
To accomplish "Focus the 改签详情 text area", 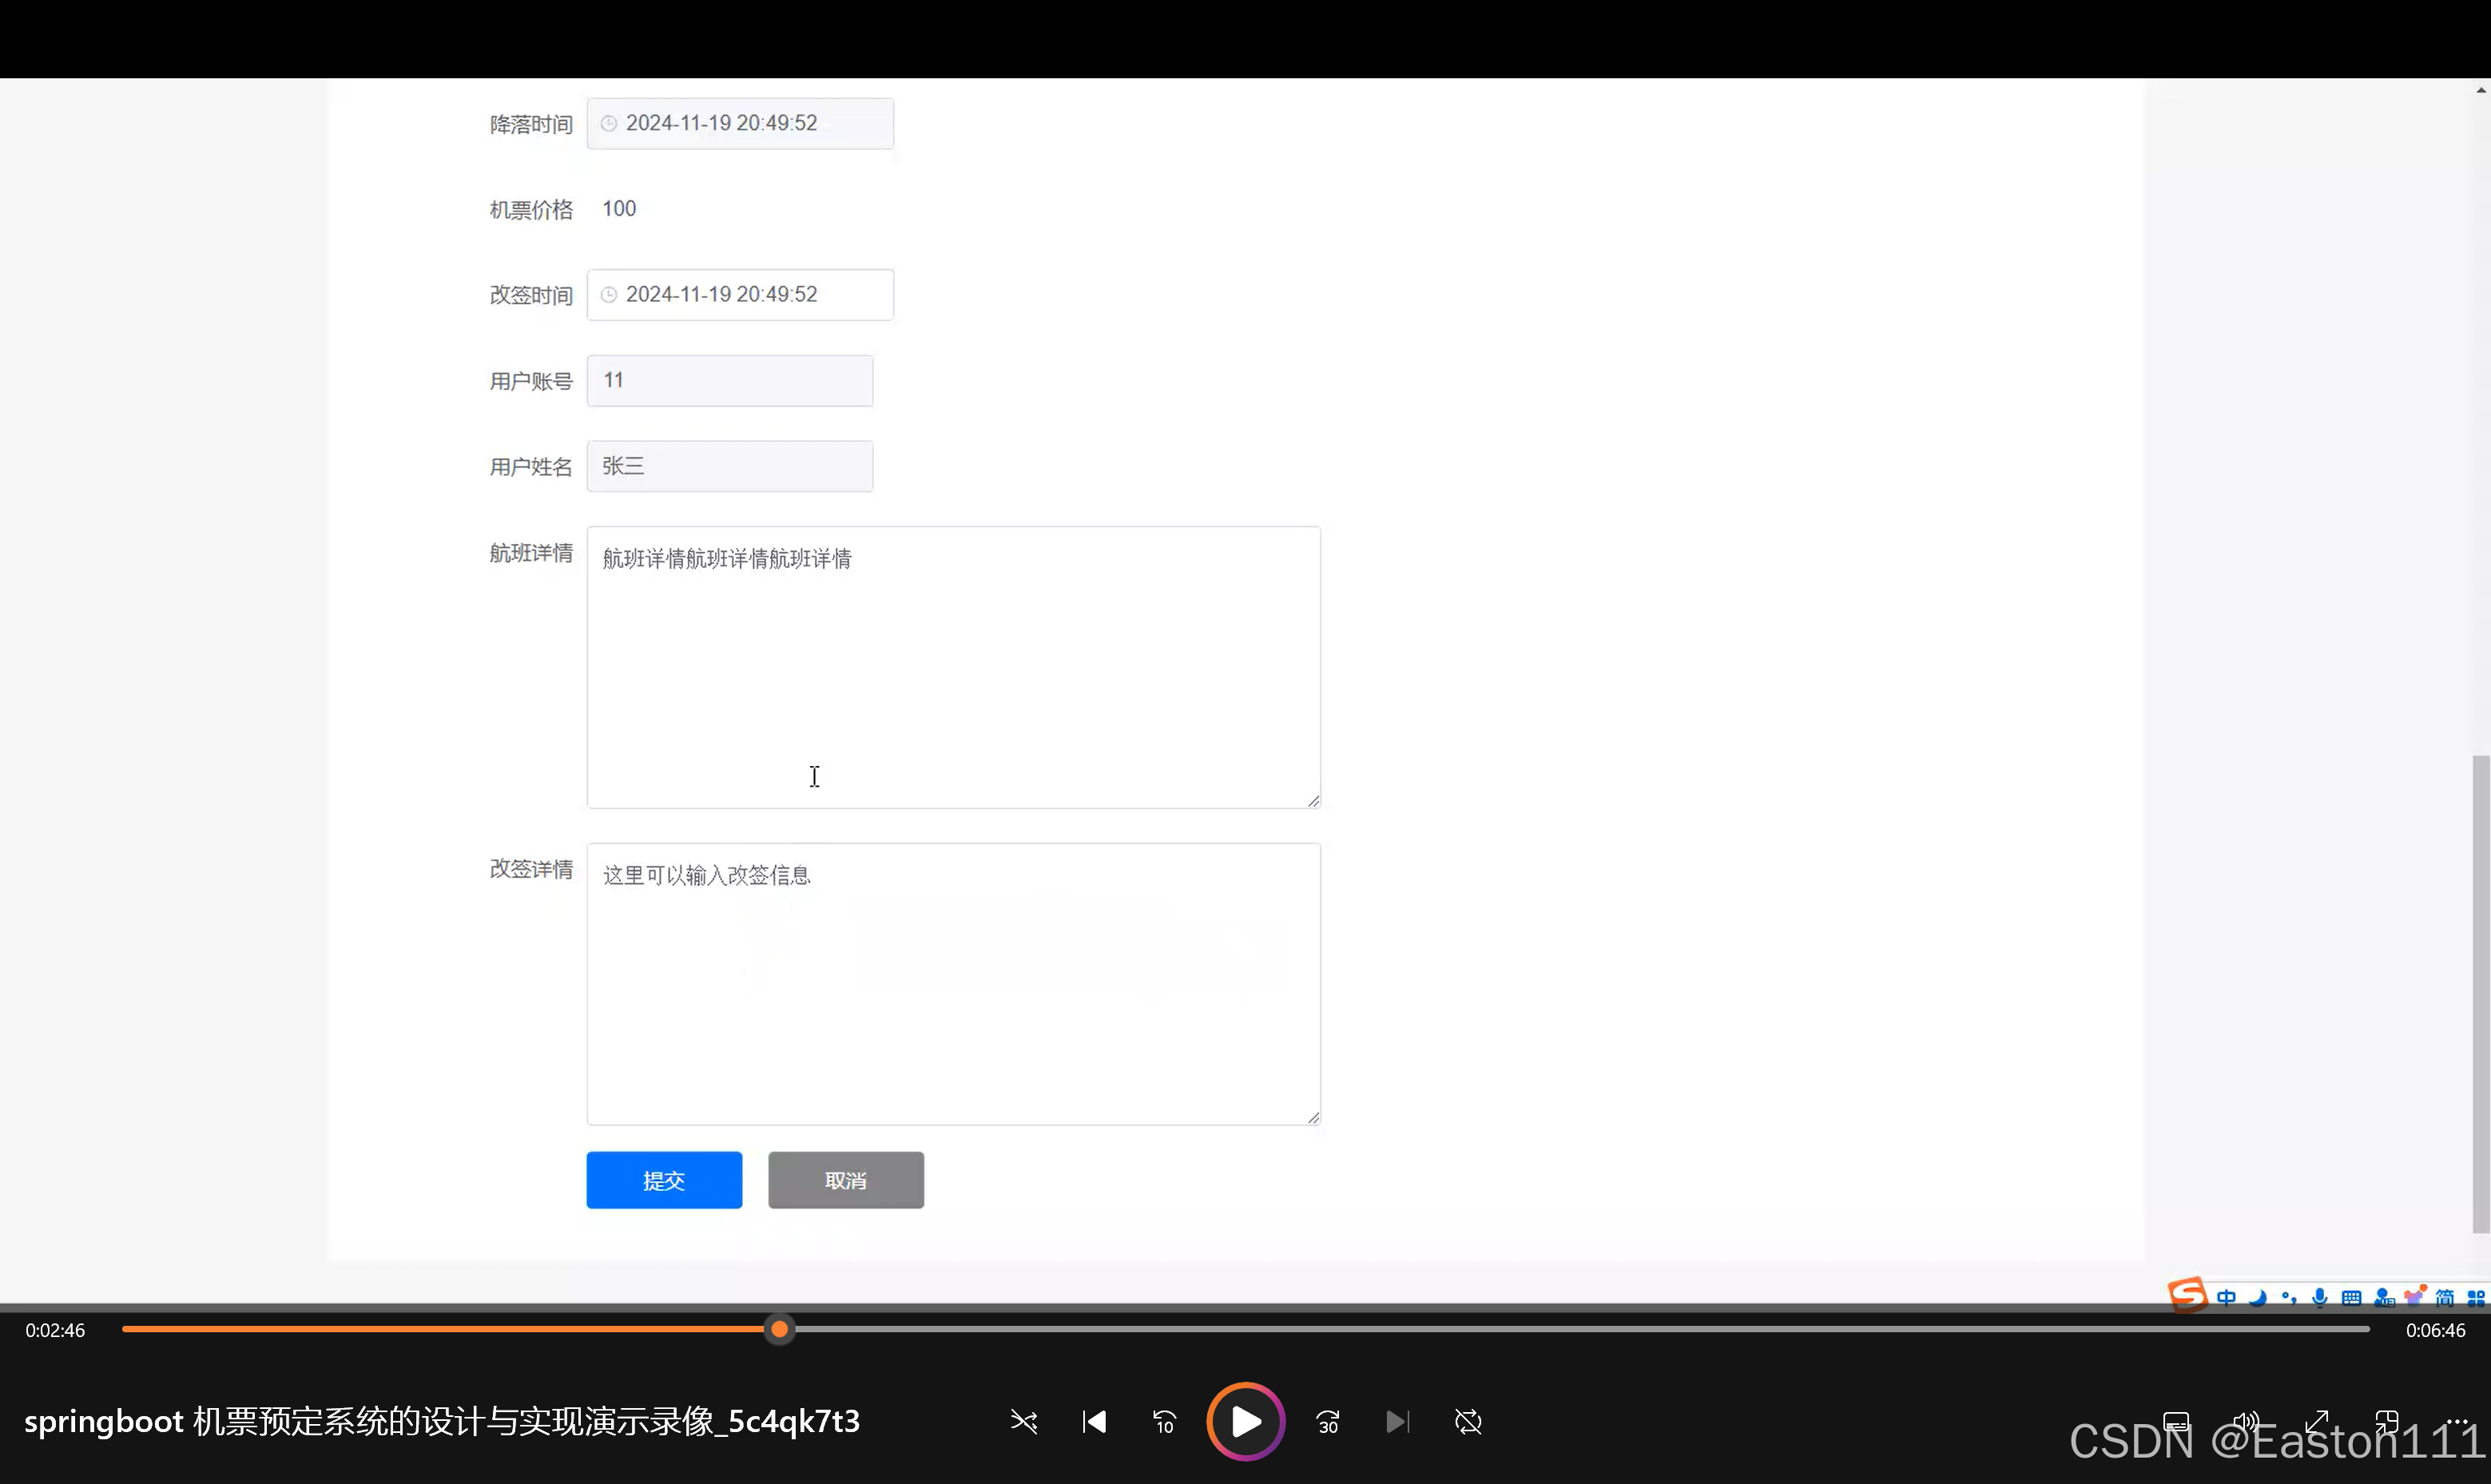I will (x=954, y=984).
